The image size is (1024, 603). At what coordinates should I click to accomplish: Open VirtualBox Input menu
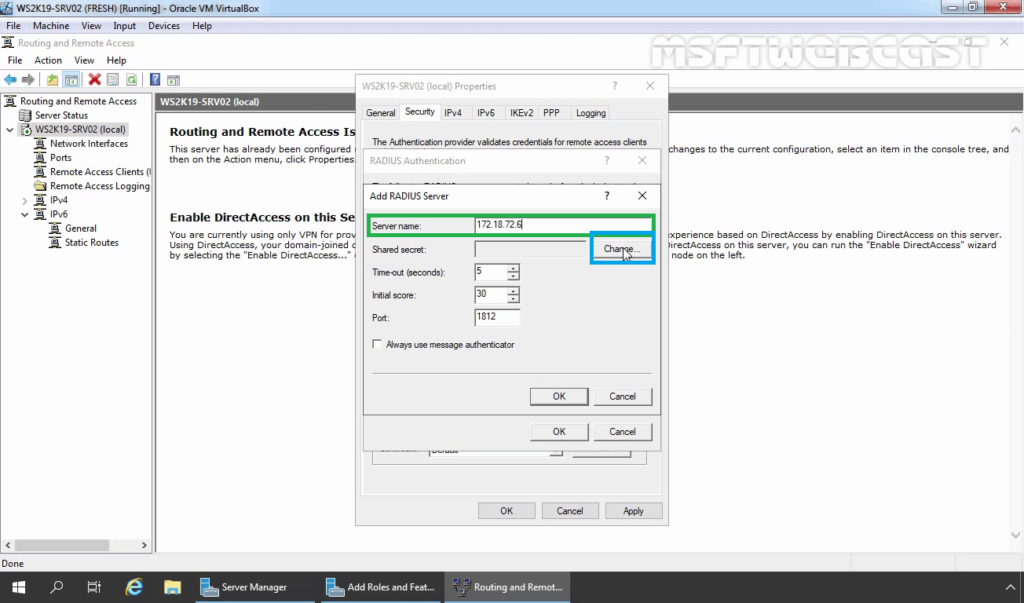pos(124,25)
